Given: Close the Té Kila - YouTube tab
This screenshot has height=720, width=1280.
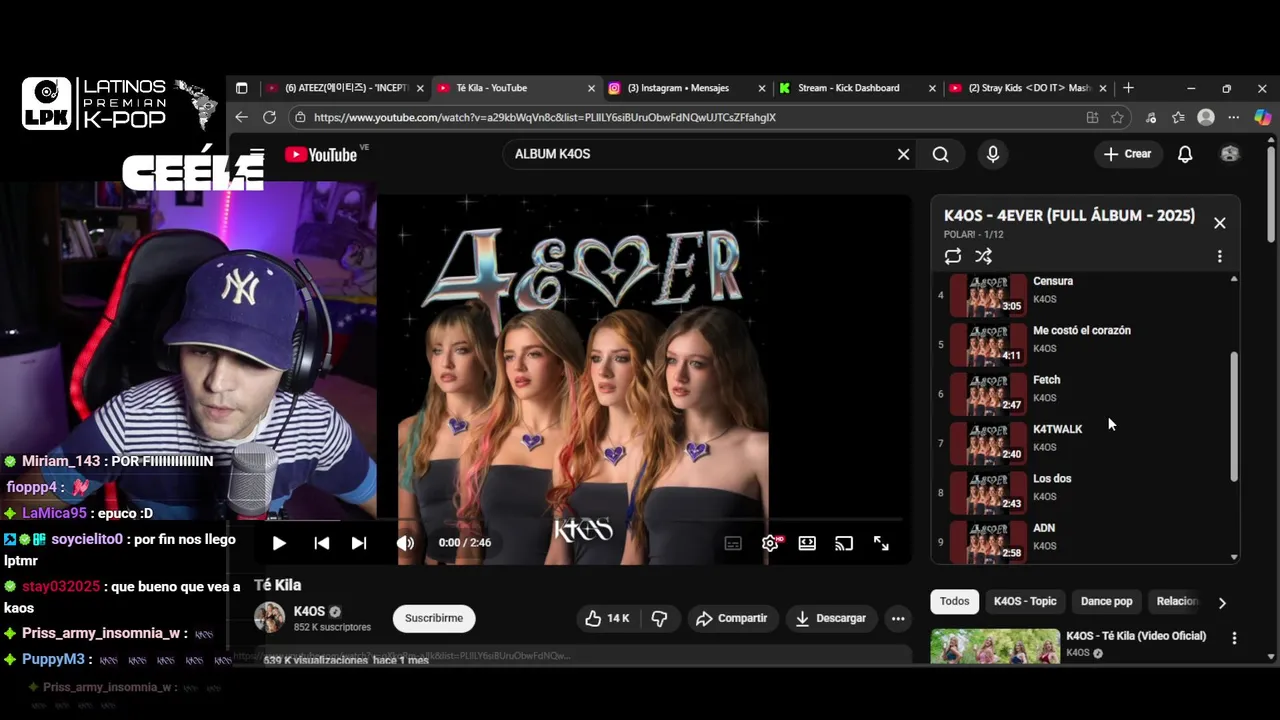Looking at the screenshot, I should (x=591, y=88).
